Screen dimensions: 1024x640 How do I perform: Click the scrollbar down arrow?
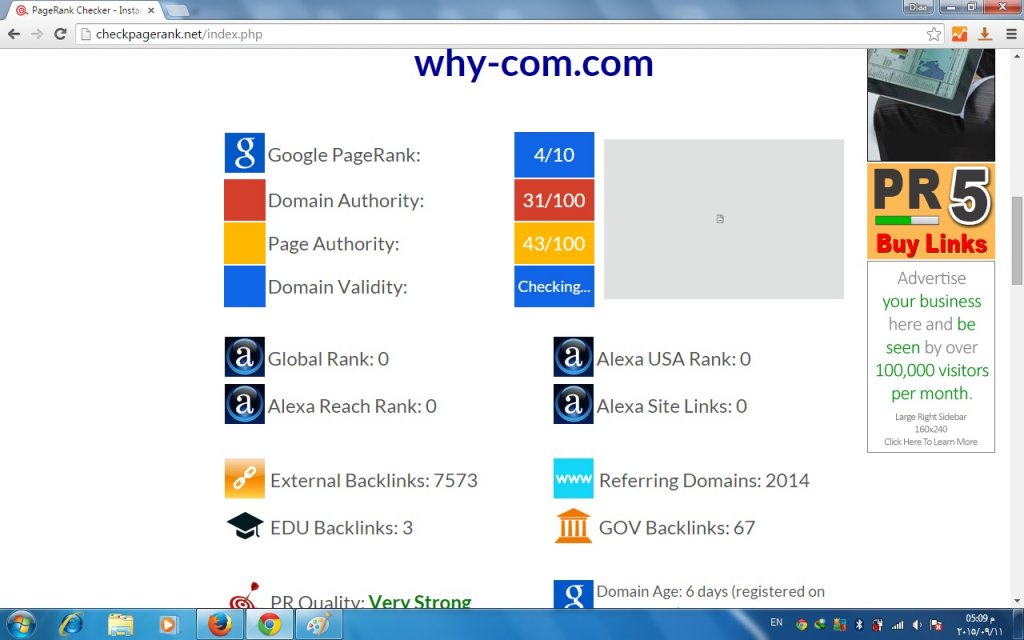coord(1017,601)
